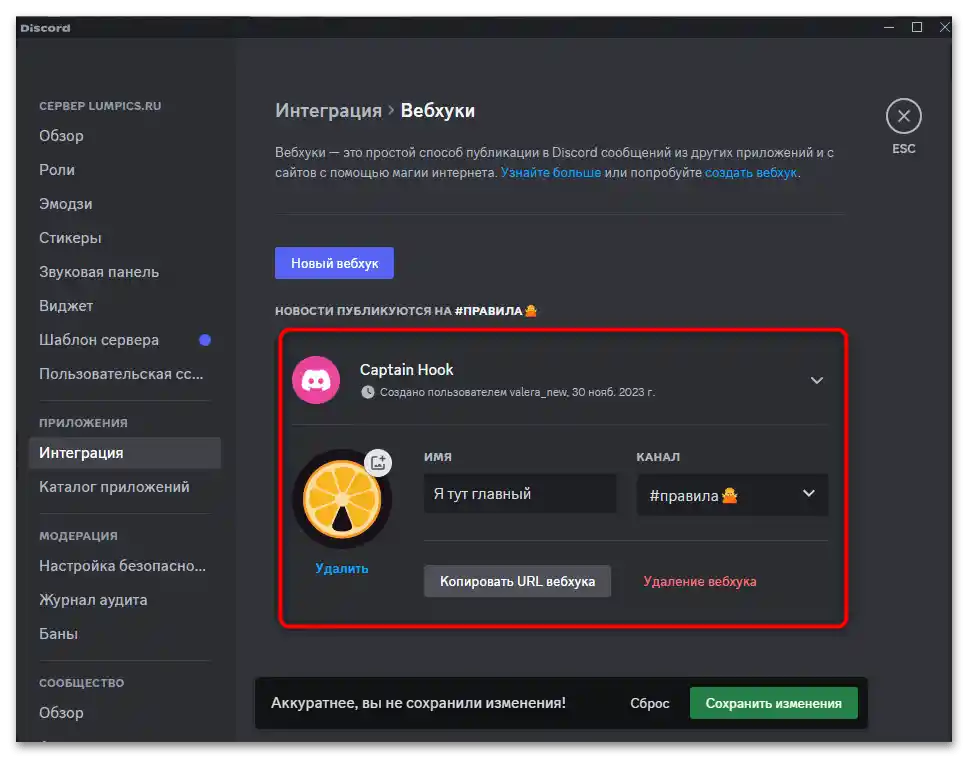968x758 pixels.
Task: Collapse the Captain Hook webhook chevron
Action: [816, 380]
